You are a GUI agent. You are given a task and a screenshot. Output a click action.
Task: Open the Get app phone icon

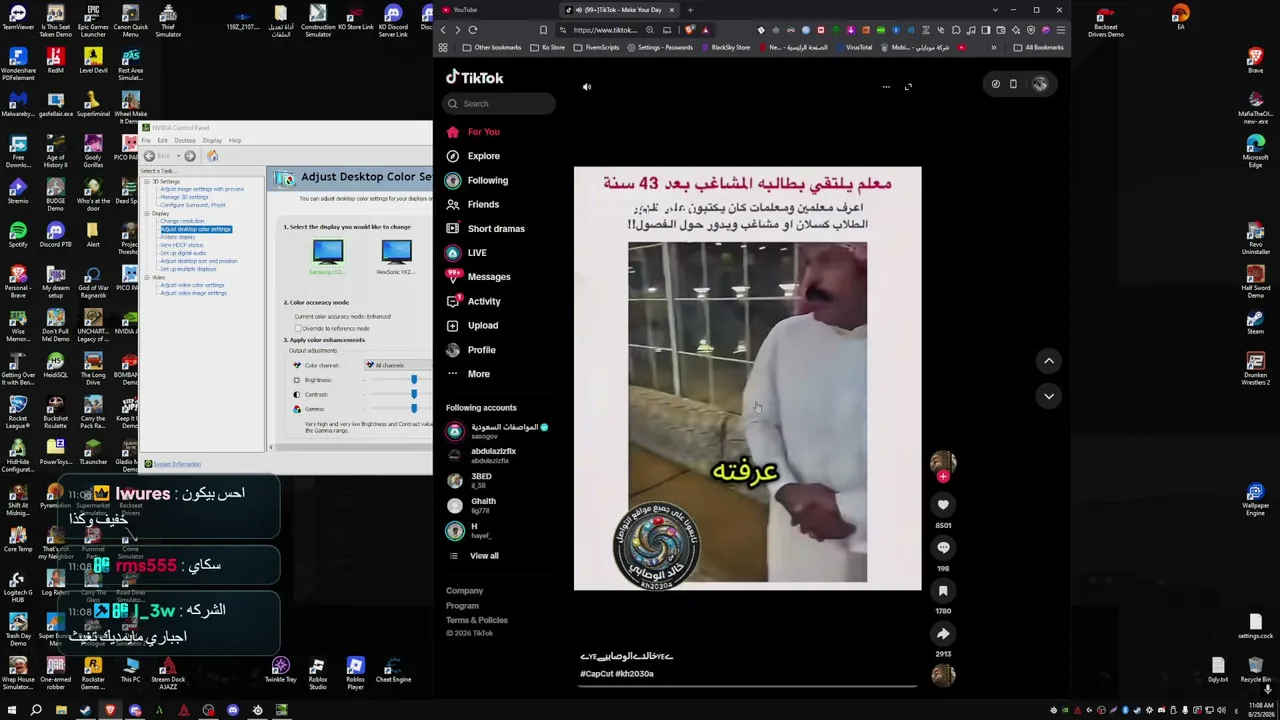pos(1013,84)
